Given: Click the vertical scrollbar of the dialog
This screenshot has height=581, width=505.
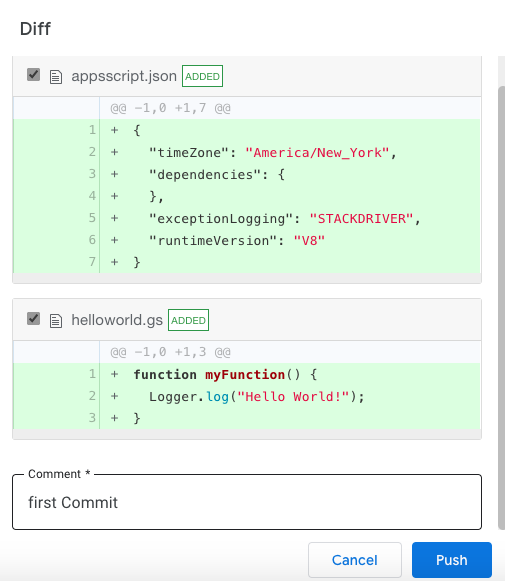Looking at the screenshot, I should point(501,308).
